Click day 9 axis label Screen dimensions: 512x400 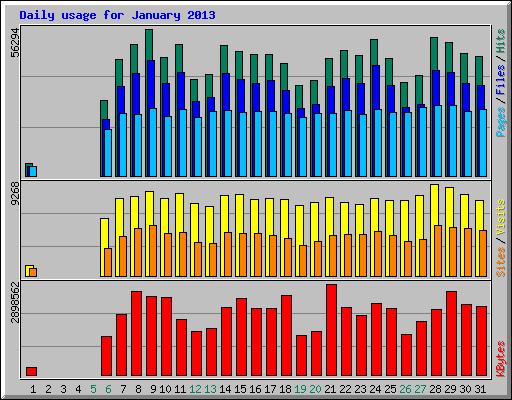(x=153, y=389)
